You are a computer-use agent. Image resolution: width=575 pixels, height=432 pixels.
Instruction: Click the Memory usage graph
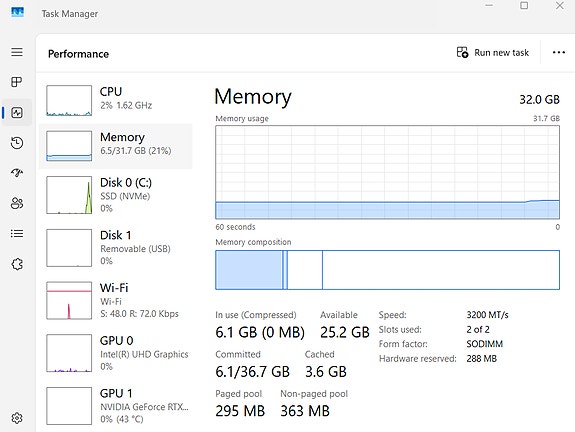(387, 172)
